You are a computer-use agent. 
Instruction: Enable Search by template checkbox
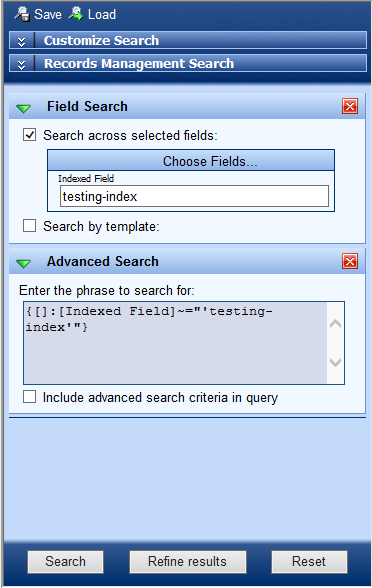click(30, 226)
